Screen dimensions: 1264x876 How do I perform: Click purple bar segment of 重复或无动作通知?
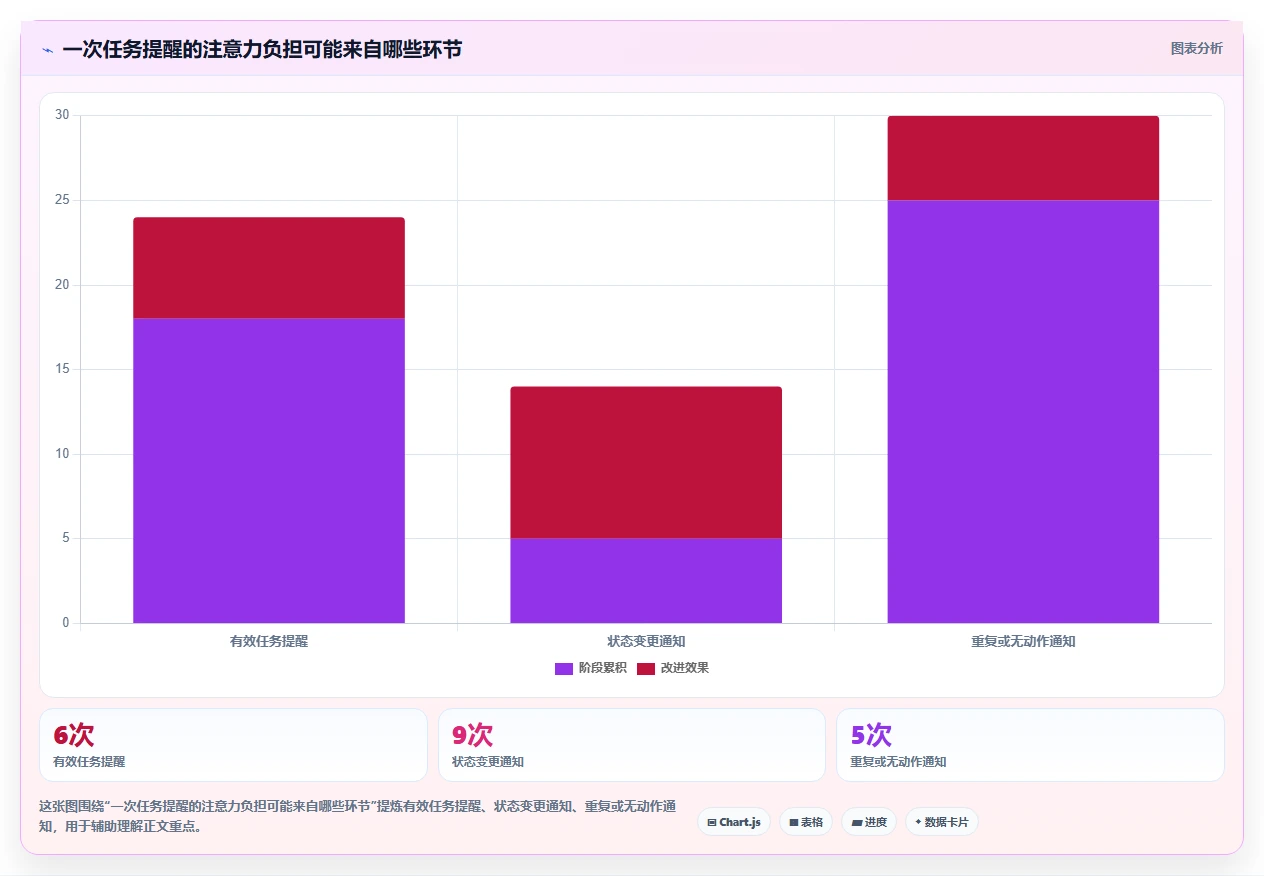(x=1023, y=411)
